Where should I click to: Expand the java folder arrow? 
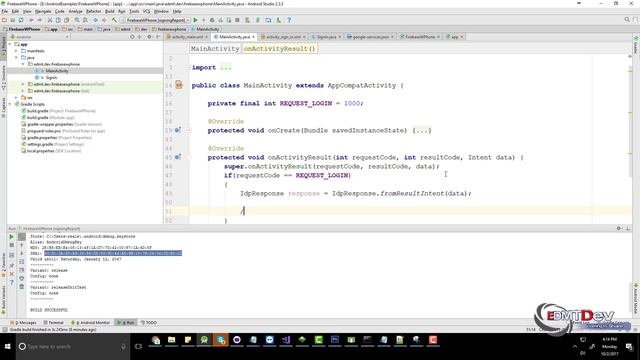point(16,58)
